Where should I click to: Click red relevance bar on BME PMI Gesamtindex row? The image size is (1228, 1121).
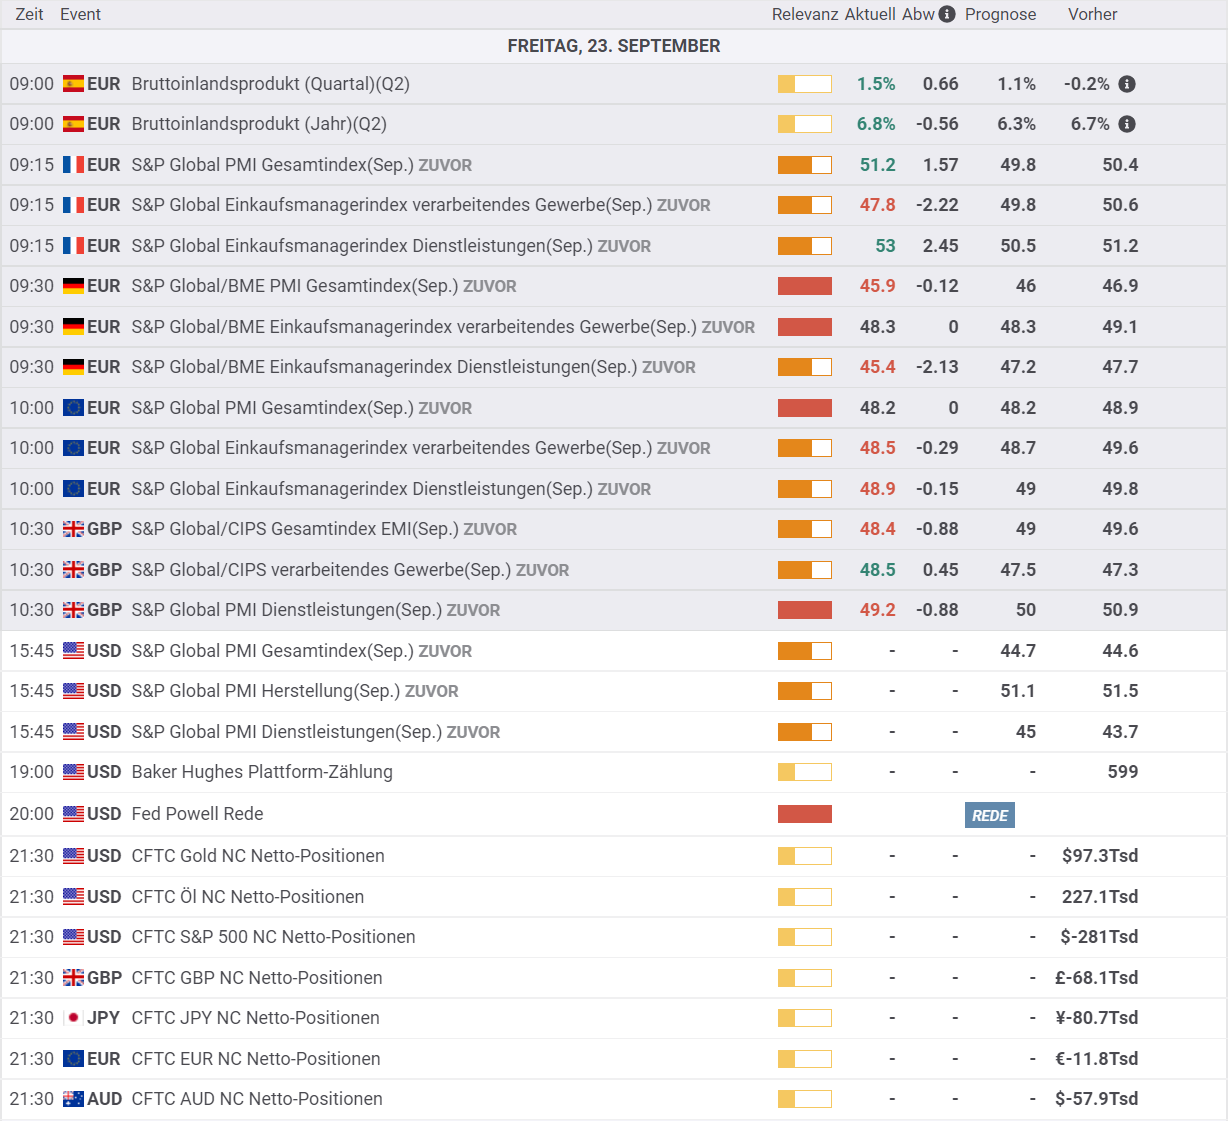point(805,286)
